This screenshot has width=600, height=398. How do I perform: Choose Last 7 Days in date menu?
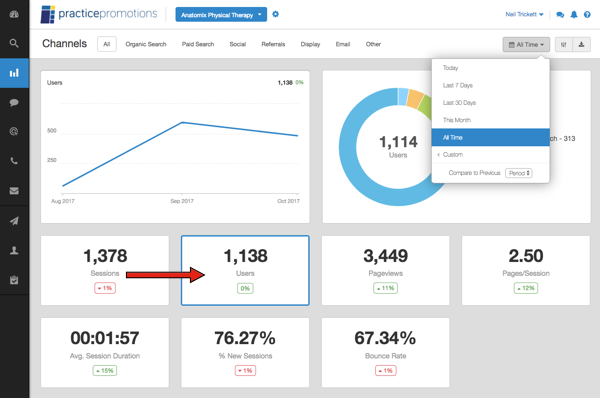491,85
